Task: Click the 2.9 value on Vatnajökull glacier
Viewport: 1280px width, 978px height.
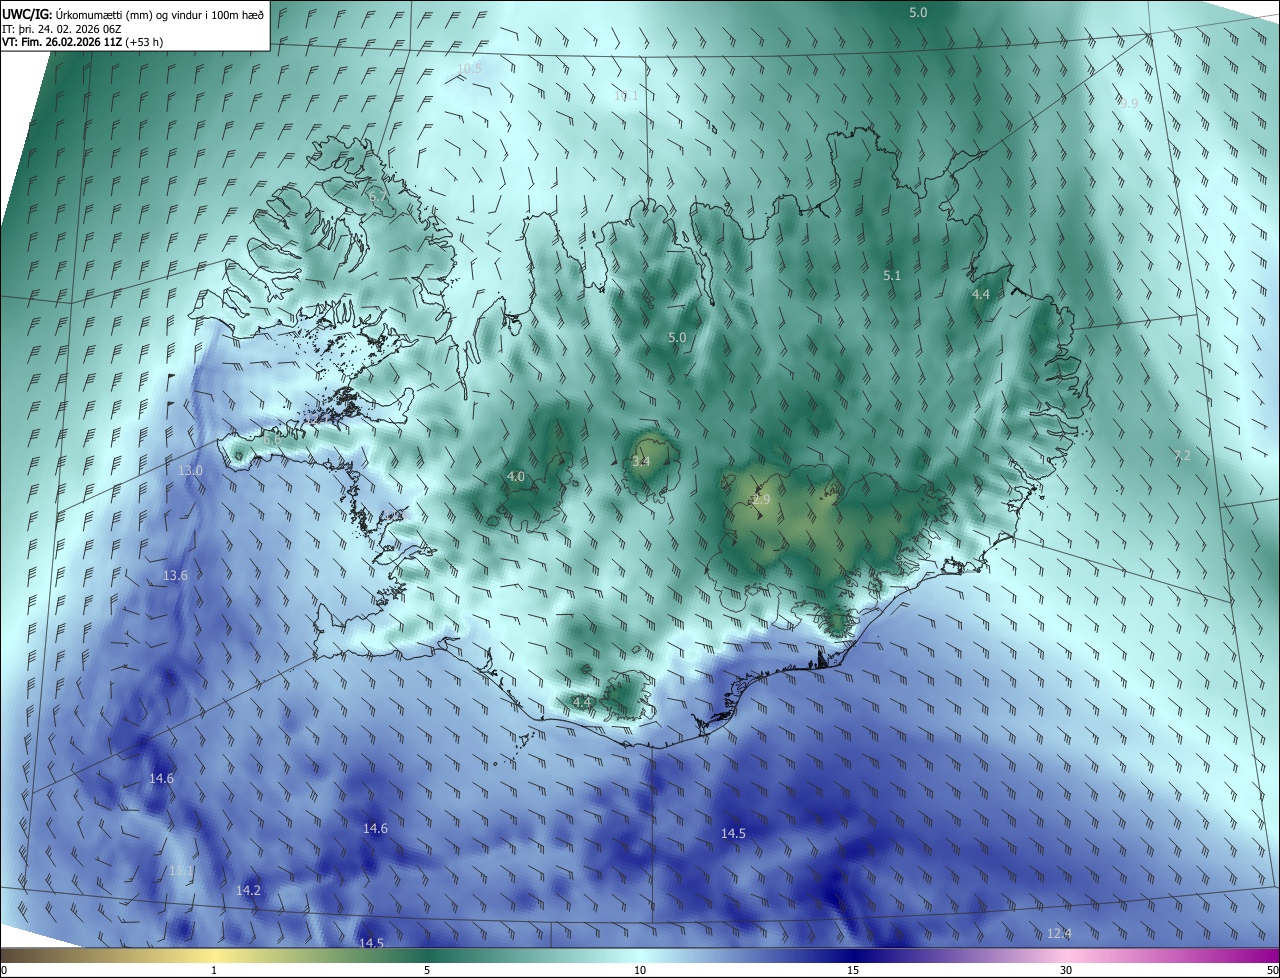Action: 761,499
